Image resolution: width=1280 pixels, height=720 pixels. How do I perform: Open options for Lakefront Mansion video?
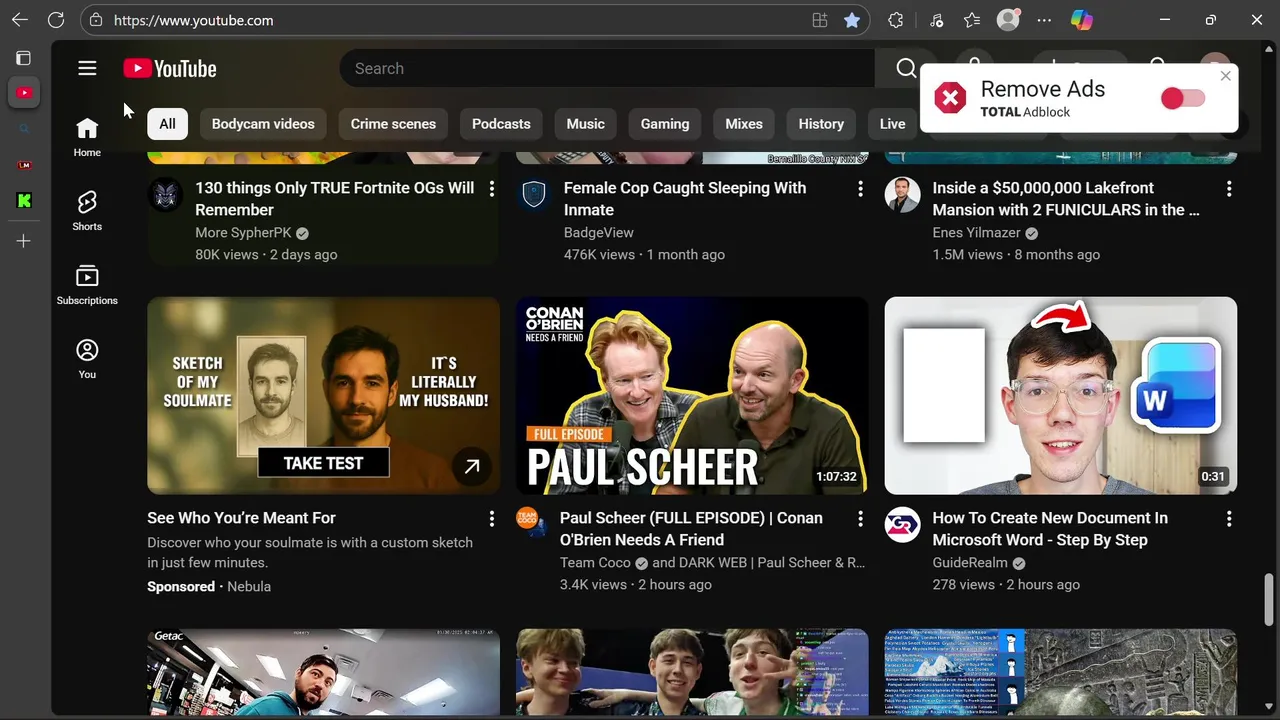1229,189
